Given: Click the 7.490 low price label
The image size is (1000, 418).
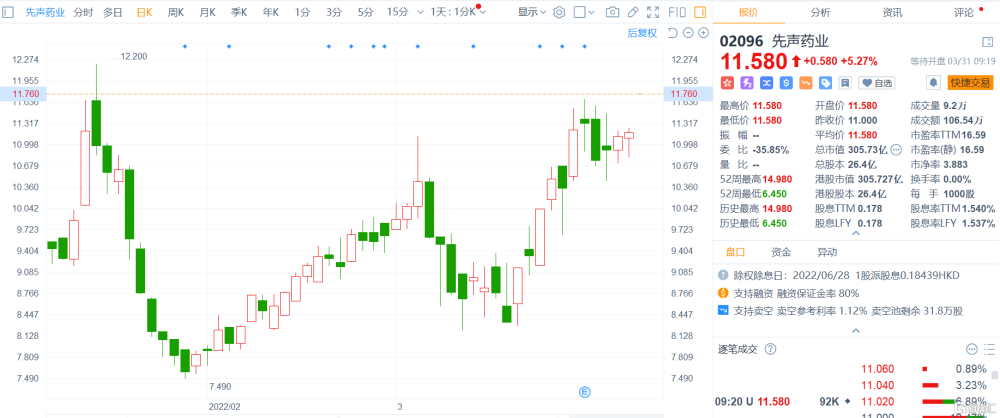Looking at the screenshot, I should 221,387.
